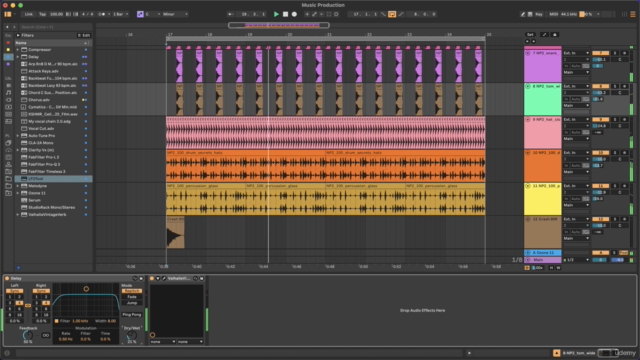This screenshot has height=360, width=640.
Task: Click the Crash 909 audio clip
Action: pos(176,233)
